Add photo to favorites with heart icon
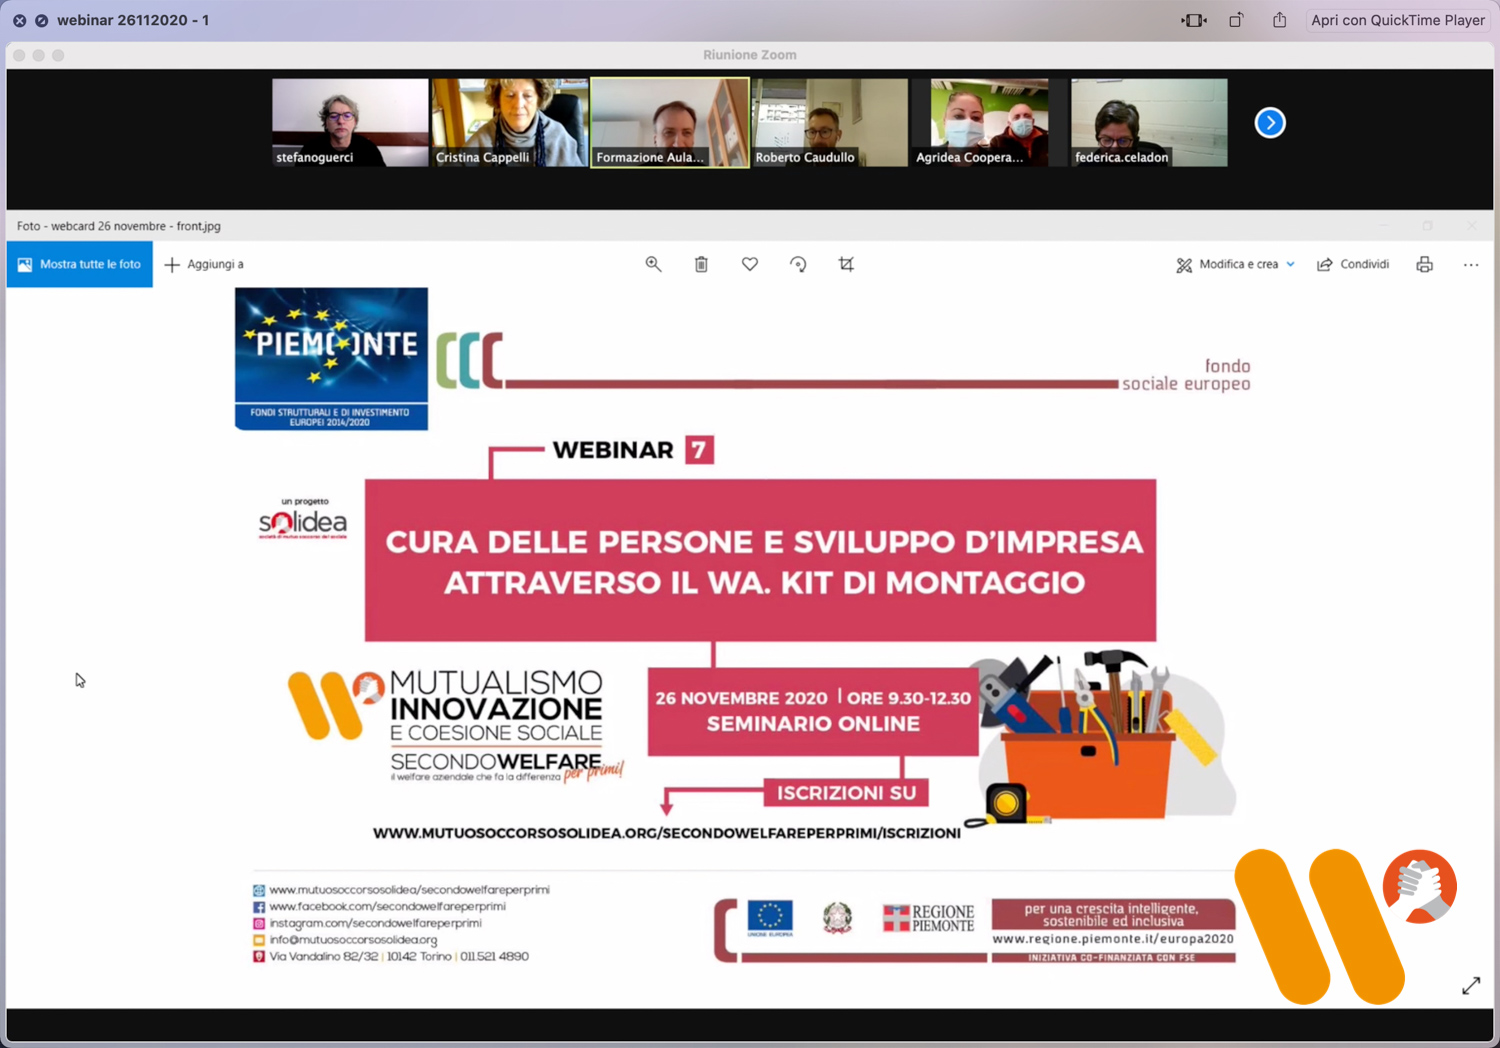The image size is (1500, 1048). coord(750,264)
